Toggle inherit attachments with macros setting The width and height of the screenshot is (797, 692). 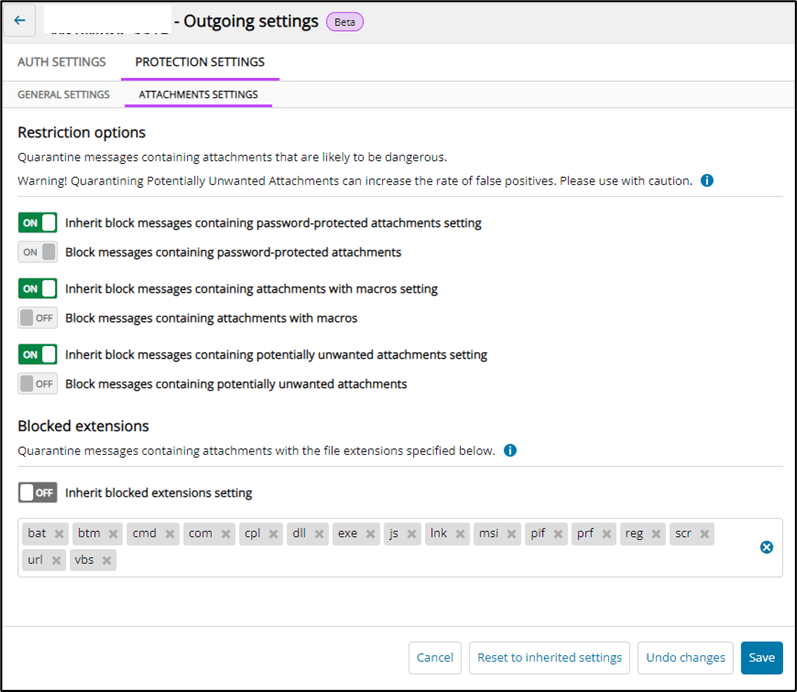38,289
